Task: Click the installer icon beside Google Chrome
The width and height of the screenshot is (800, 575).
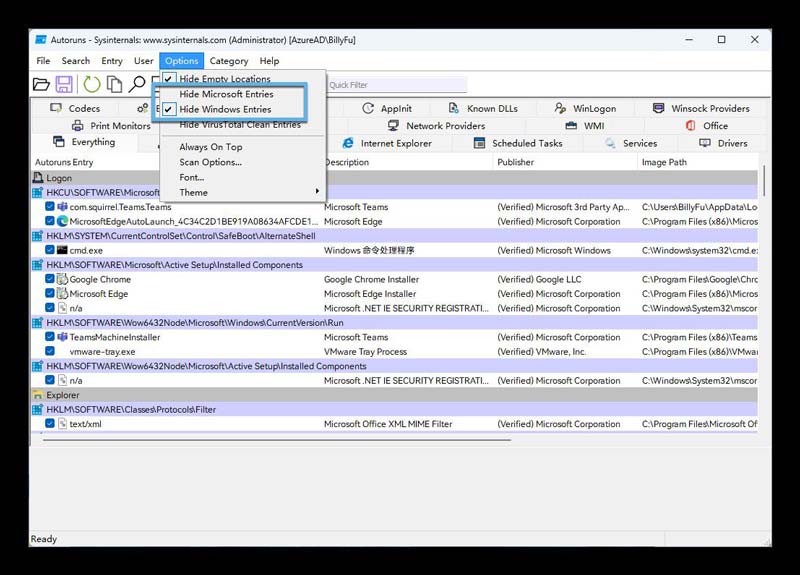Action: pyautogui.click(x=62, y=279)
